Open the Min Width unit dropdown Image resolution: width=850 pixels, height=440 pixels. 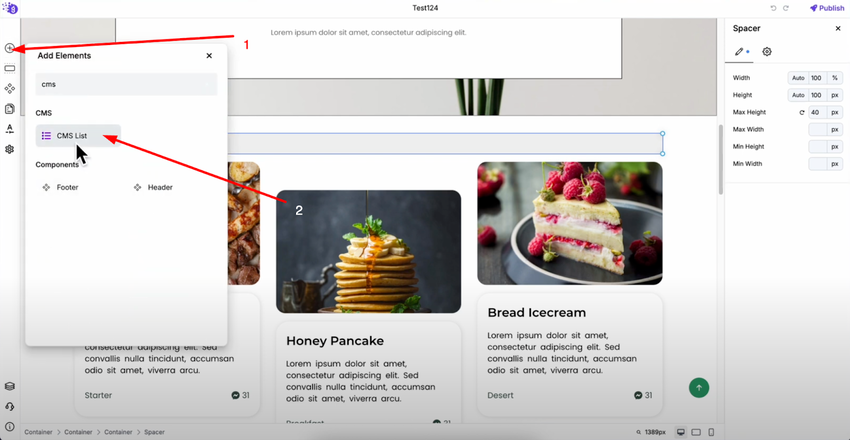point(835,164)
